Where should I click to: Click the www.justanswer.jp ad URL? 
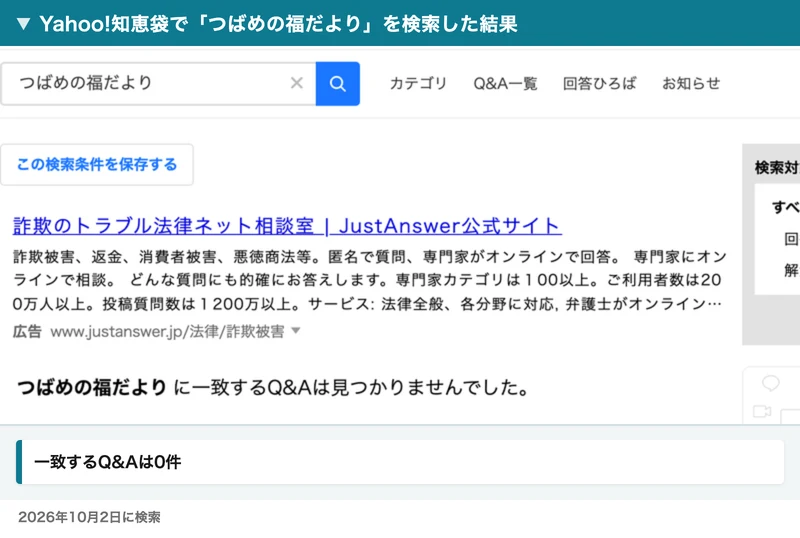[x=167, y=332]
